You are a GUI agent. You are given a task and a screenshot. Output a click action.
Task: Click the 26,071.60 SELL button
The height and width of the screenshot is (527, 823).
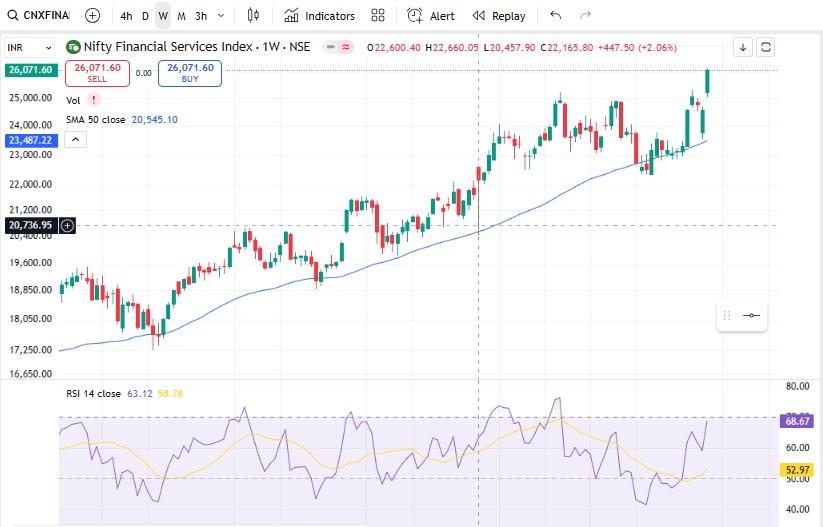coord(97,73)
